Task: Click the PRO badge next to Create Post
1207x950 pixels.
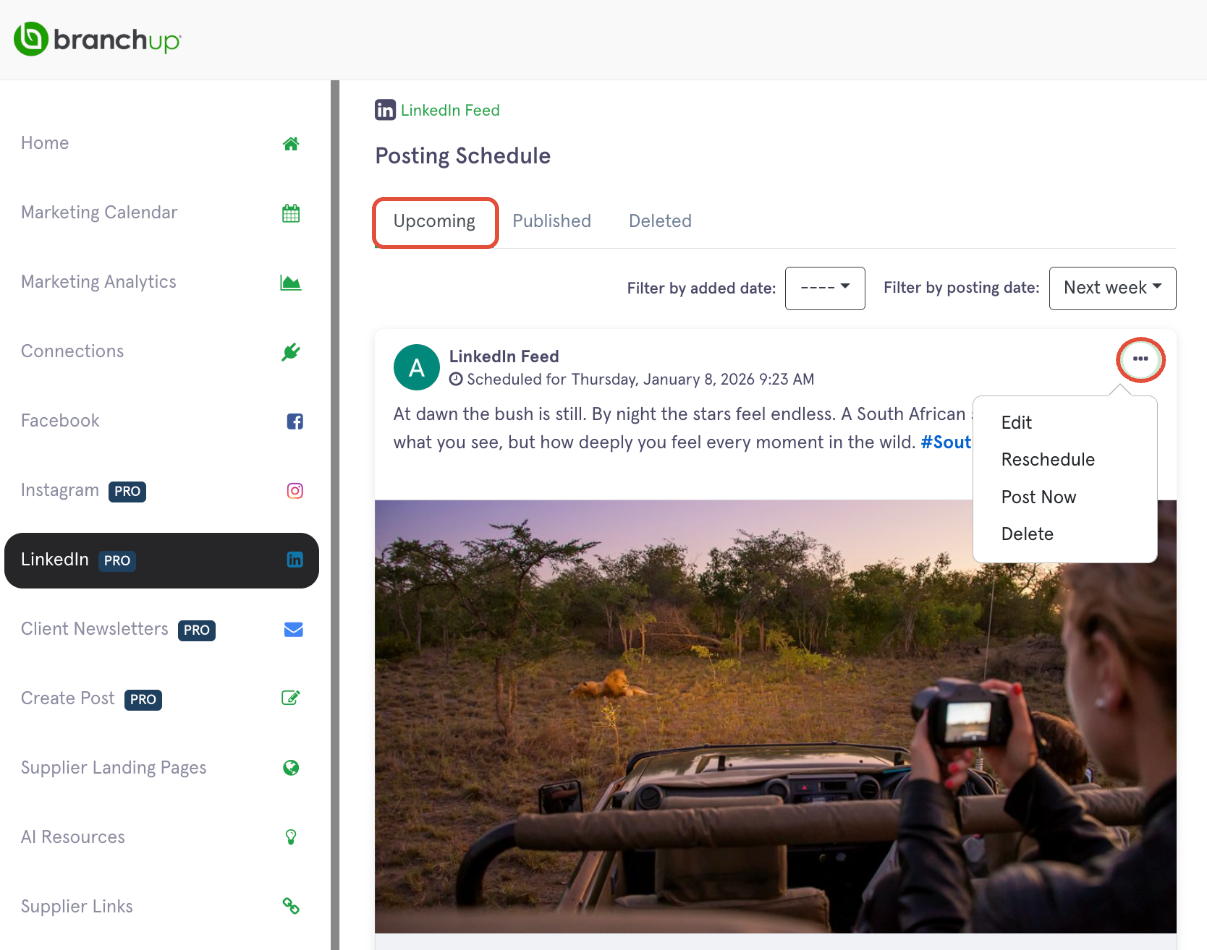Action: coord(143,699)
